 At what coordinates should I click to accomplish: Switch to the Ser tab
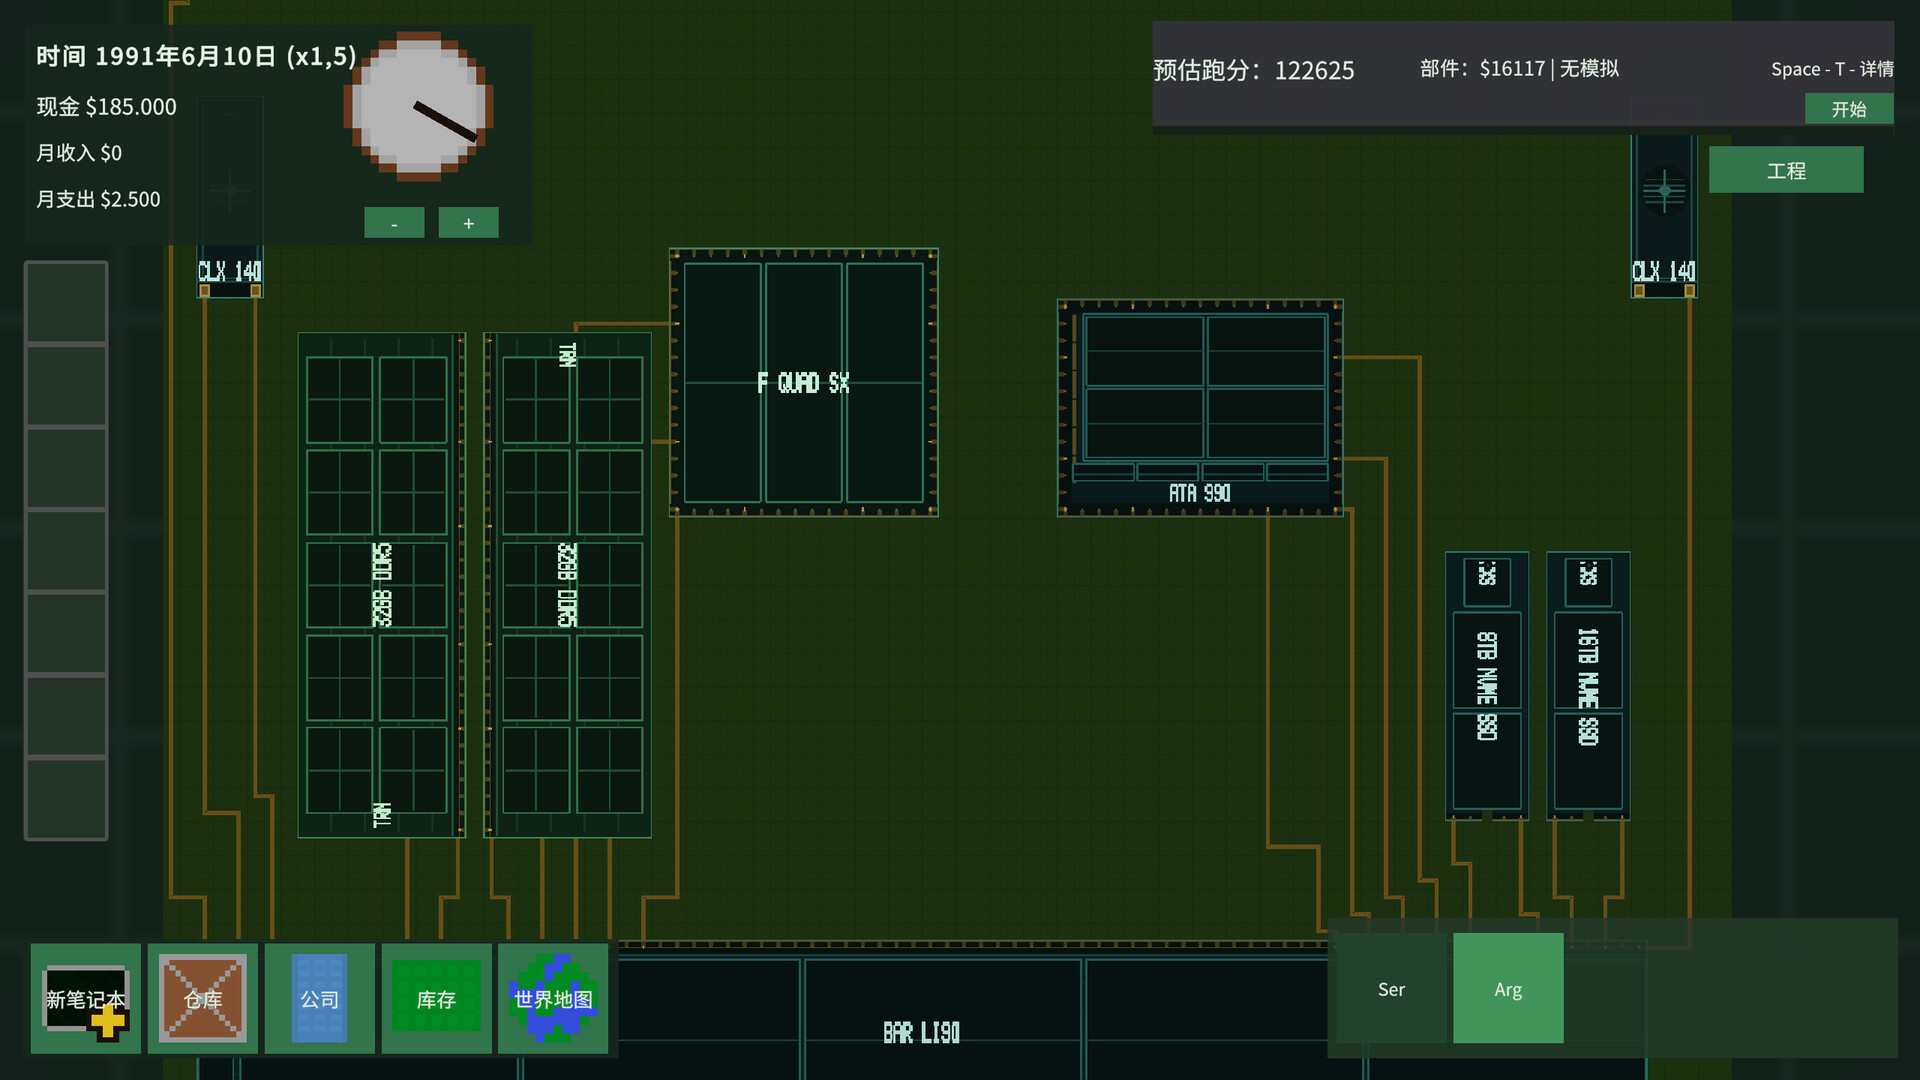tap(1391, 989)
